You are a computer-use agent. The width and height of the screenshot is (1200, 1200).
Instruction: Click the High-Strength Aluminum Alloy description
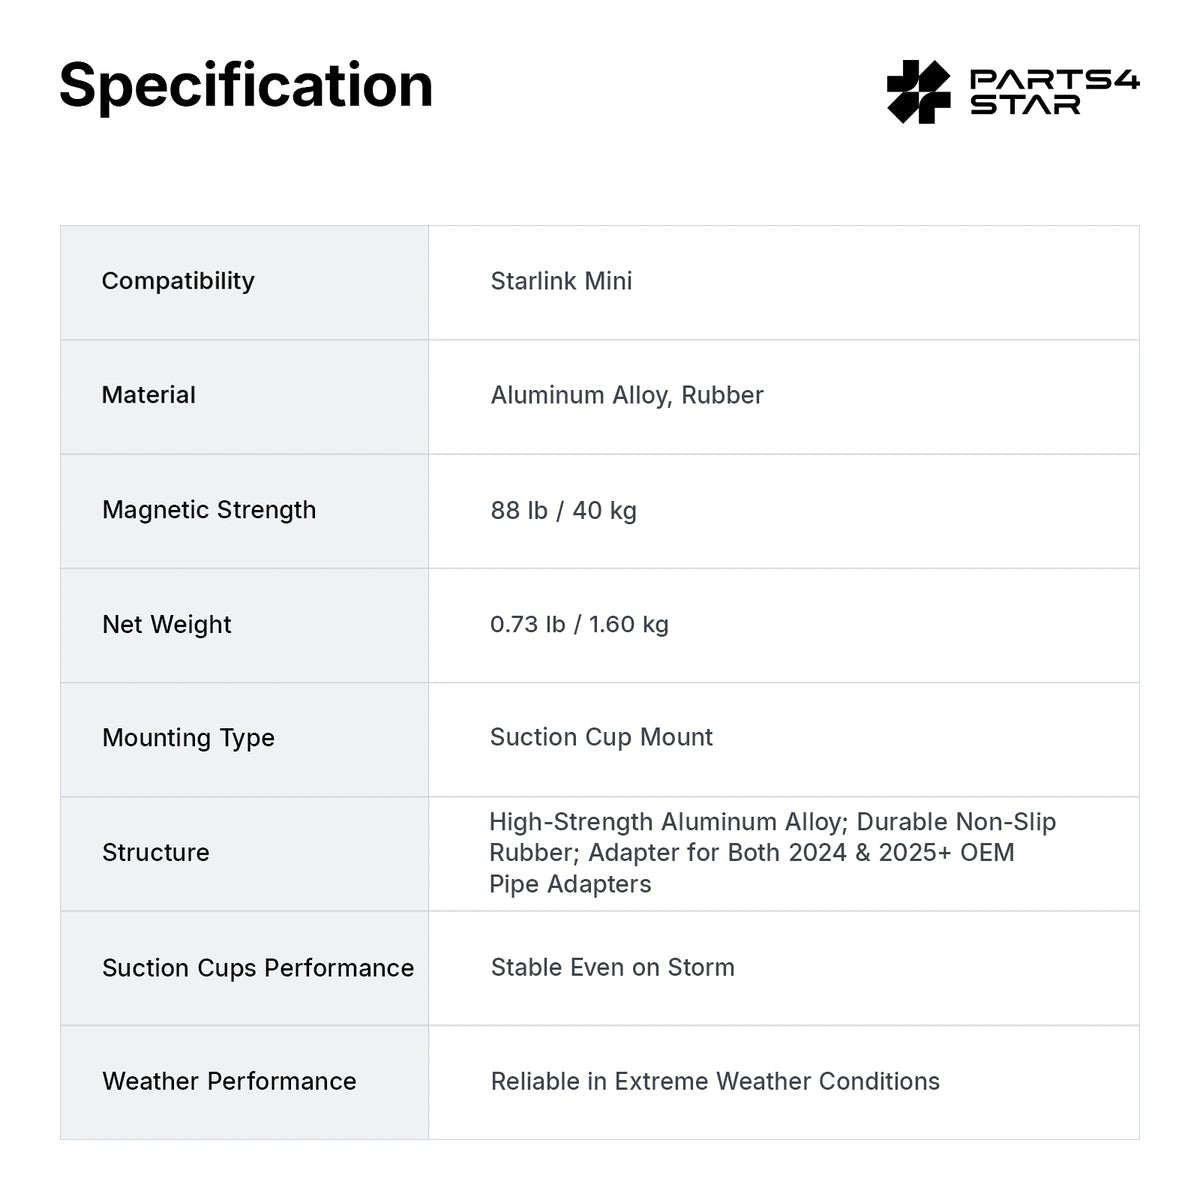(773, 853)
